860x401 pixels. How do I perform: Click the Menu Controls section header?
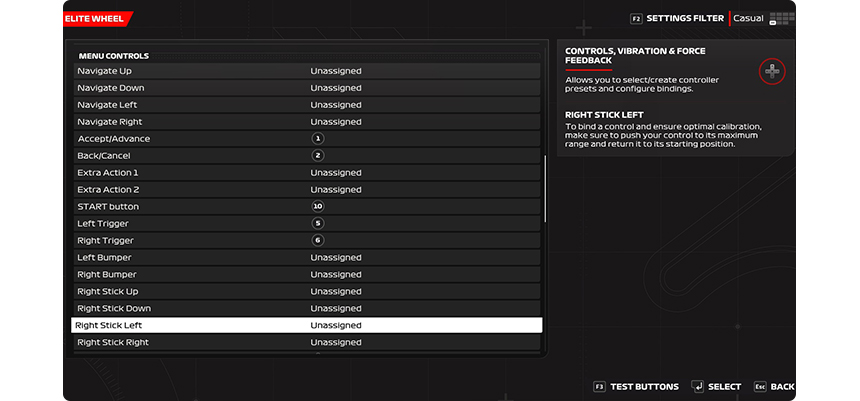click(x=114, y=56)
